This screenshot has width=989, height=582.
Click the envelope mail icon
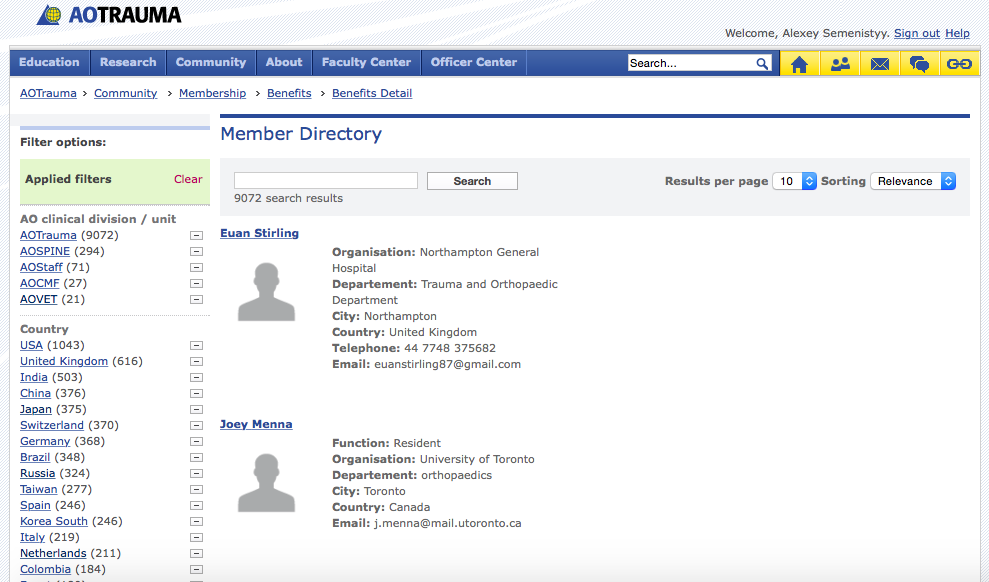click(880, 64)
